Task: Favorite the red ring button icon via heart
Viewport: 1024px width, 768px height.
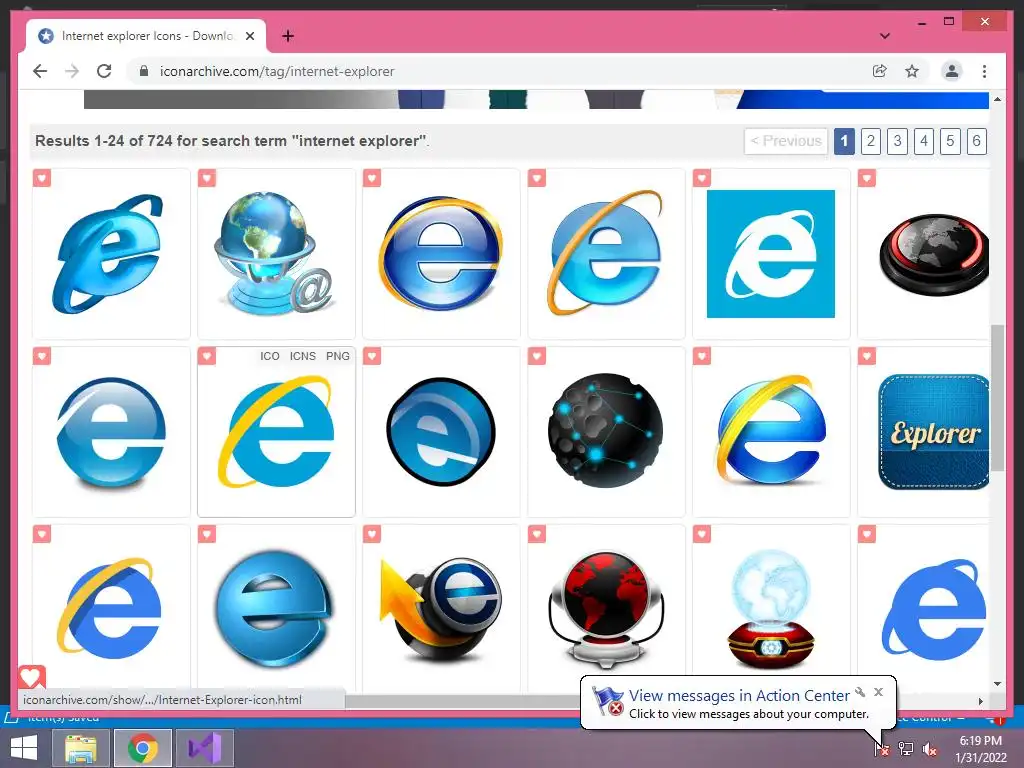Action: tap(867, 178)
